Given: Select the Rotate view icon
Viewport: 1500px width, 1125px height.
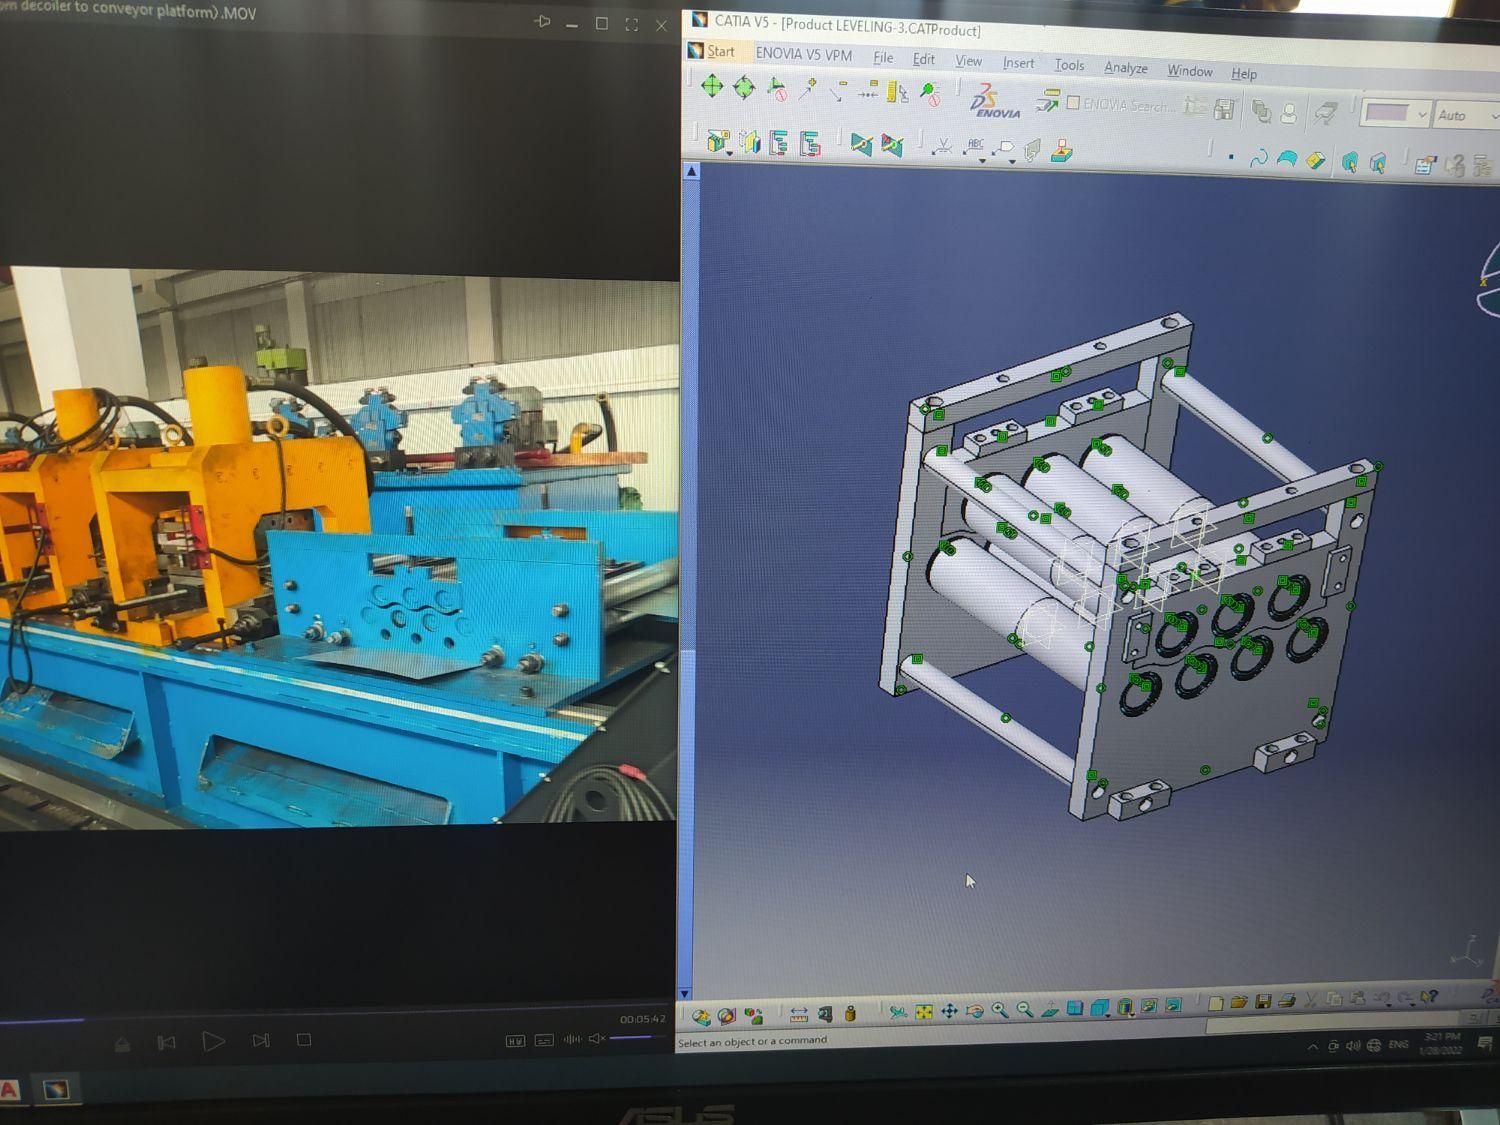Looking at the screenshot, I should click(x=974, y=1011).
